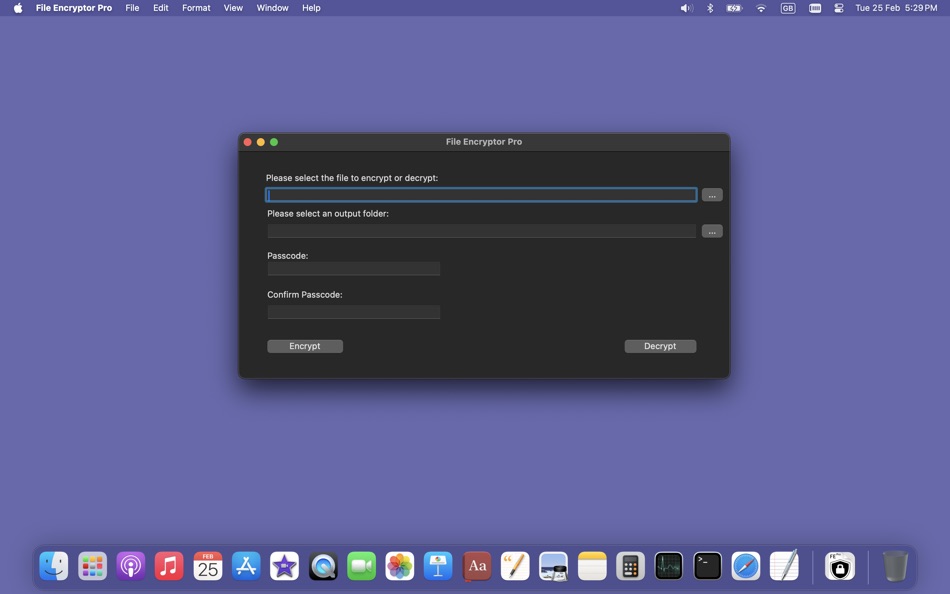Open the Dictionary app in dock

click(x=477, y=566)
